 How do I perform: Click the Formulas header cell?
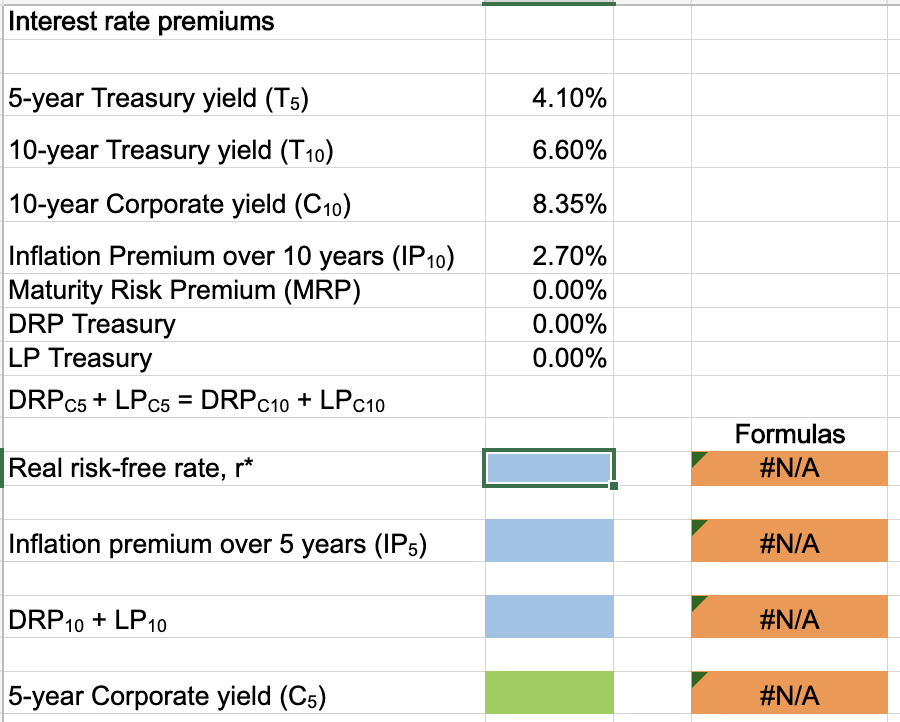pos(789,433)
